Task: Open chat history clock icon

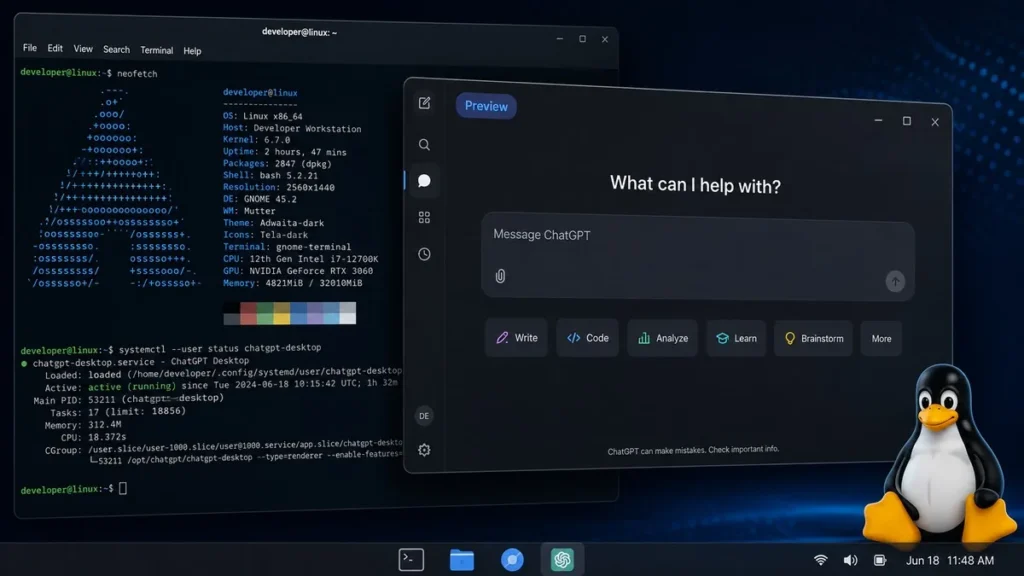Action: point(424,254)
